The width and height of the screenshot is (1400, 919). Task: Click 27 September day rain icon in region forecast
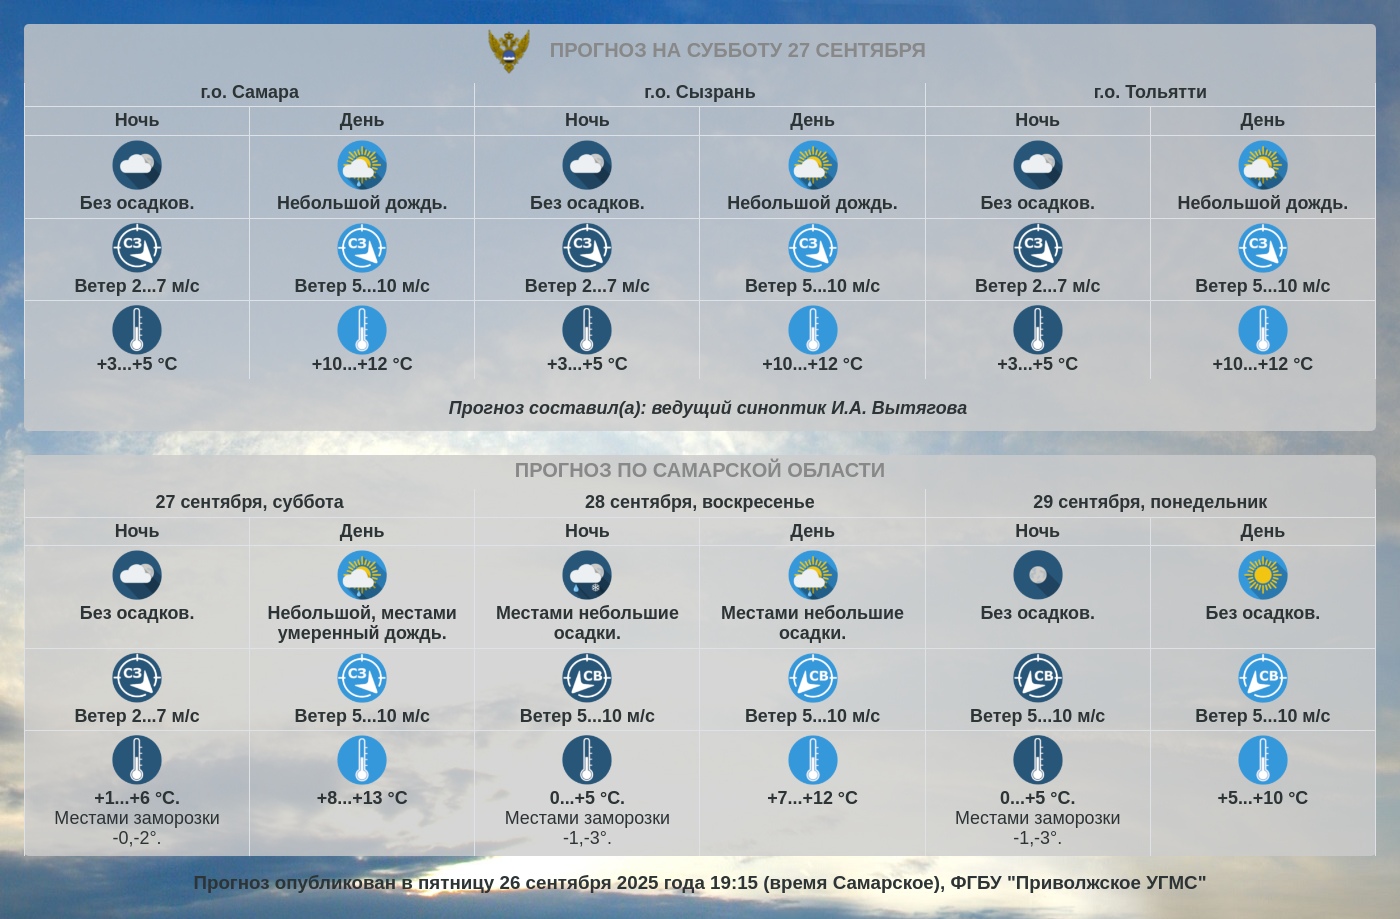point(362,575)
